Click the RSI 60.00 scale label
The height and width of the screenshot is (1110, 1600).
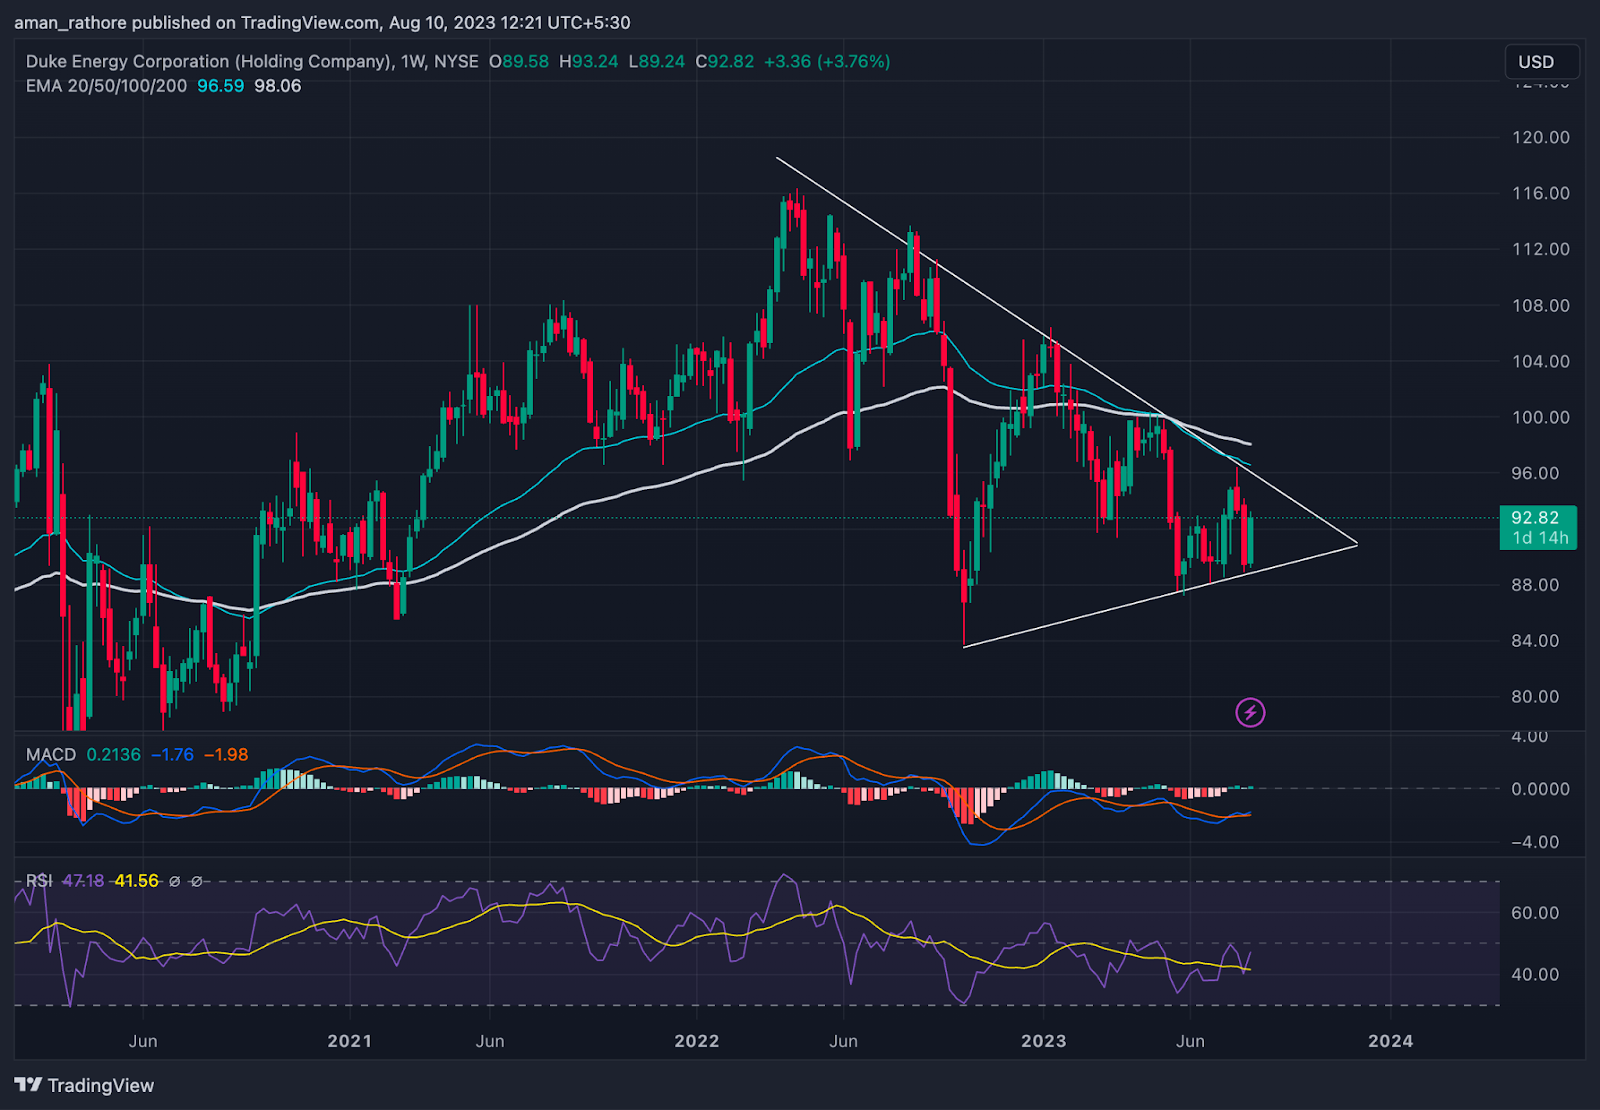[x=1536, y=912]
